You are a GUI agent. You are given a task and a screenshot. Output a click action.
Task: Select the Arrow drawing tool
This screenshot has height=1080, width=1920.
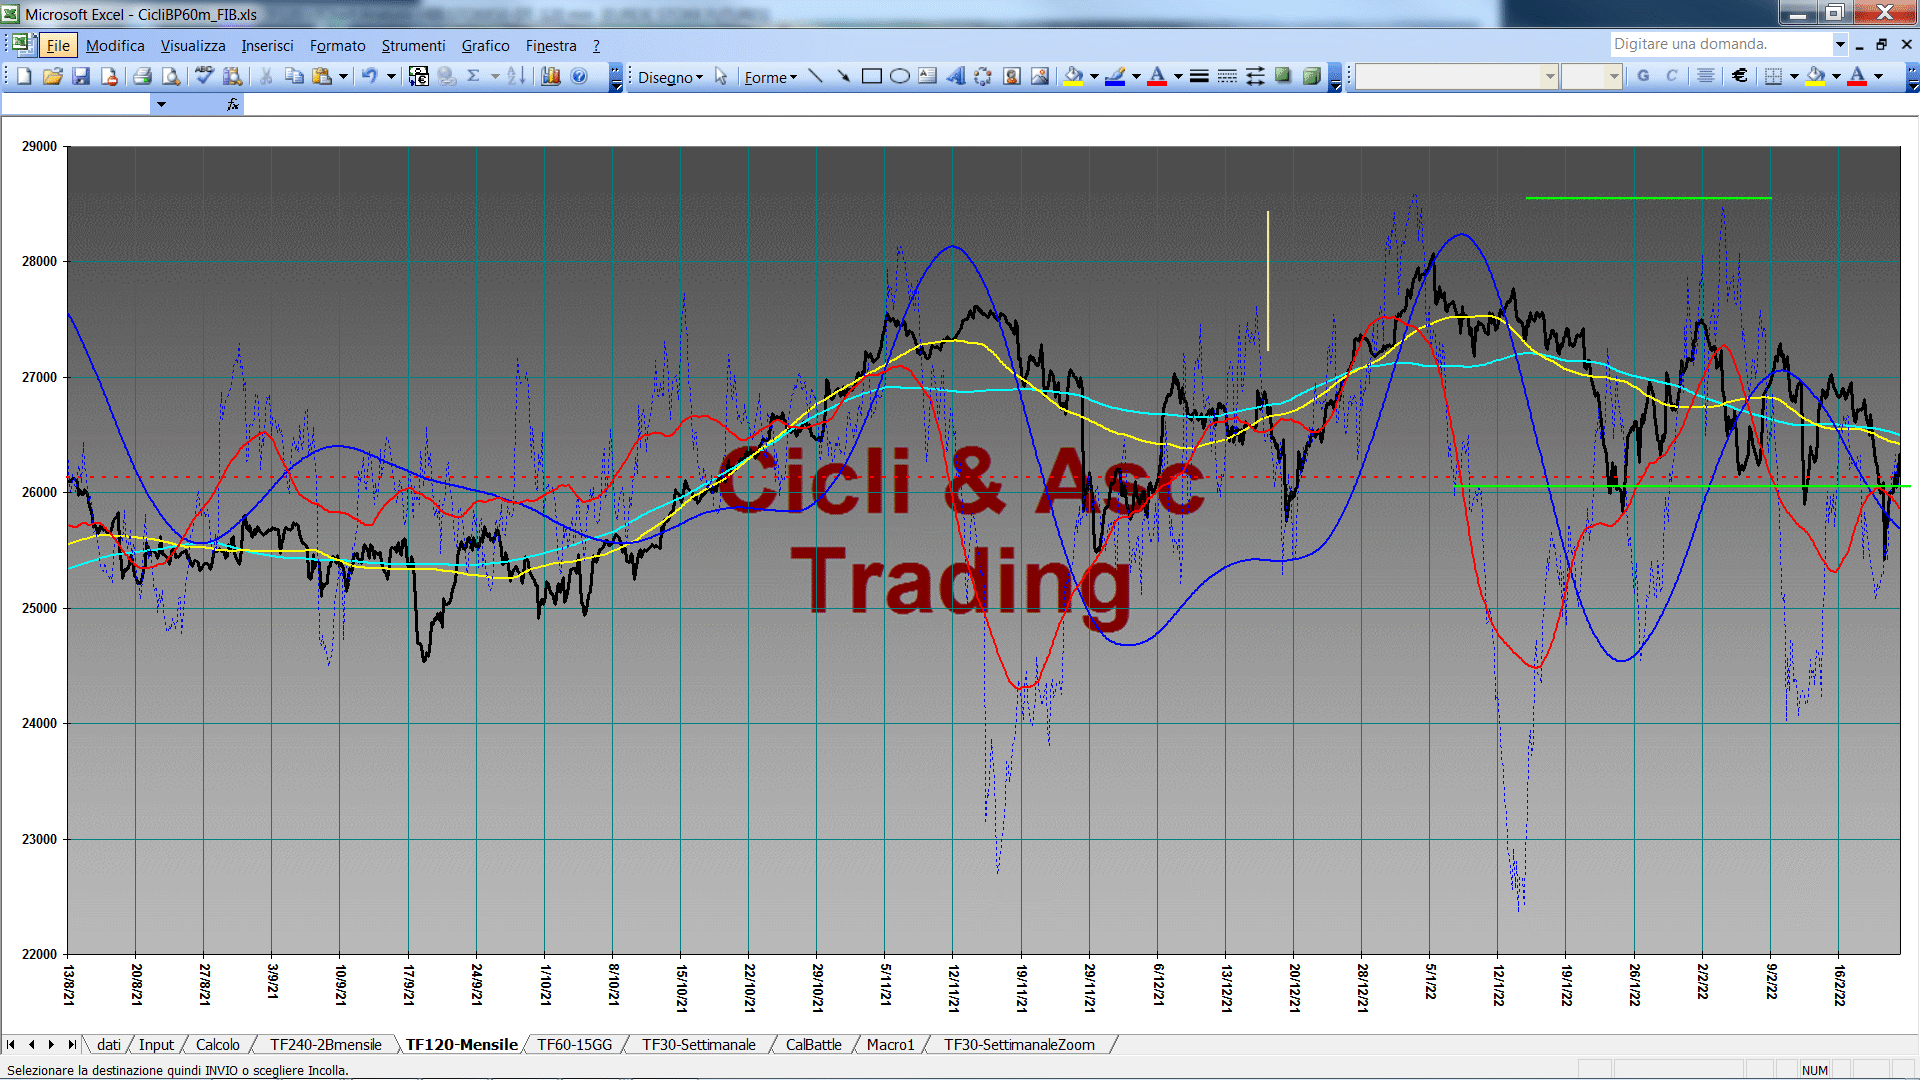[x=843, y=76]
